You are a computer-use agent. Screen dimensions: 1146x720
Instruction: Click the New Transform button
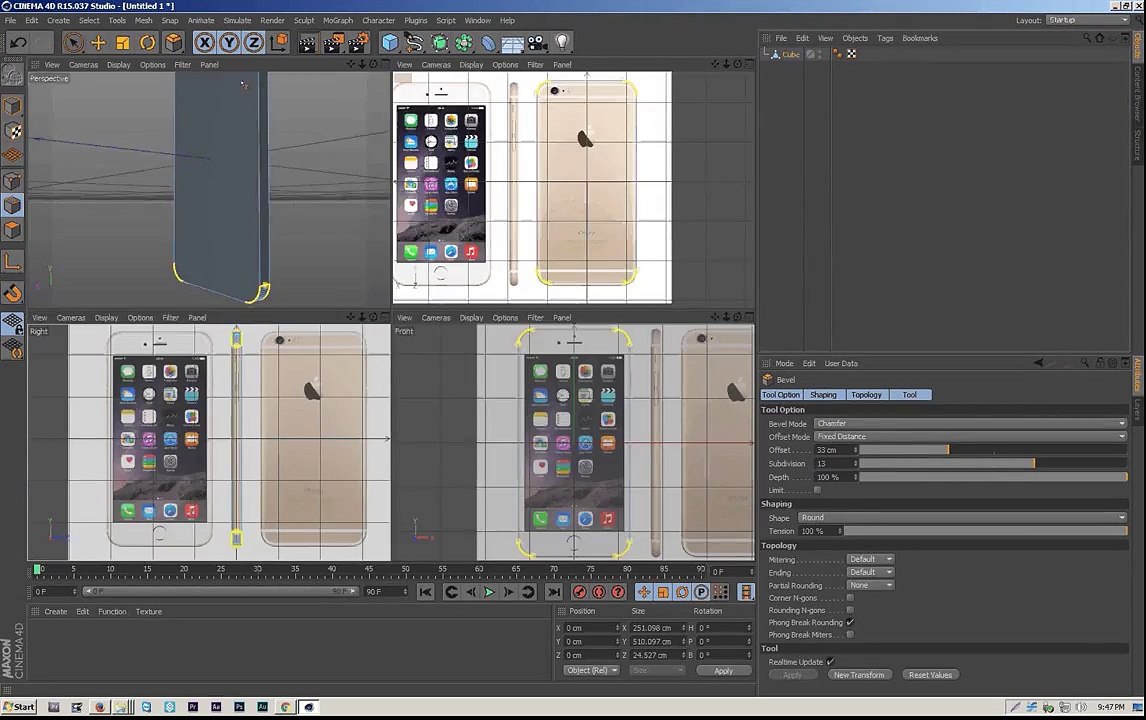(x=859, y=675)
